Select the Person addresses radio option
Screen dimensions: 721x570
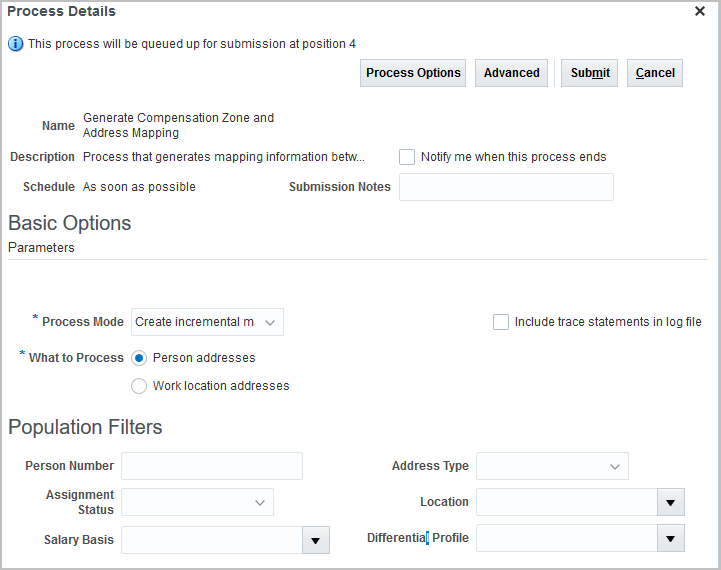pos(140,358)
